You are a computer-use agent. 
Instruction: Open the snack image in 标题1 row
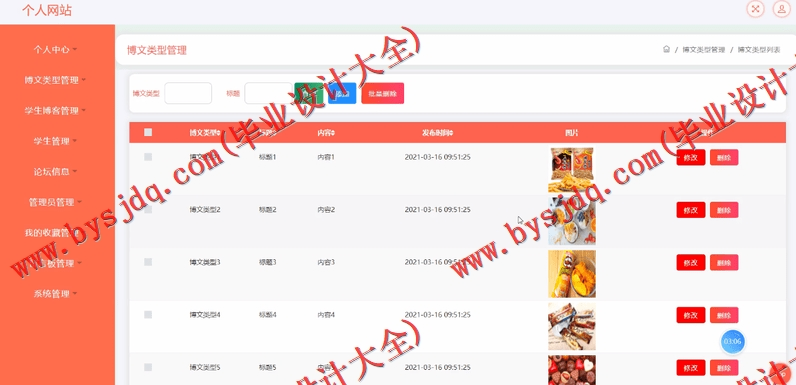(572, 170)
